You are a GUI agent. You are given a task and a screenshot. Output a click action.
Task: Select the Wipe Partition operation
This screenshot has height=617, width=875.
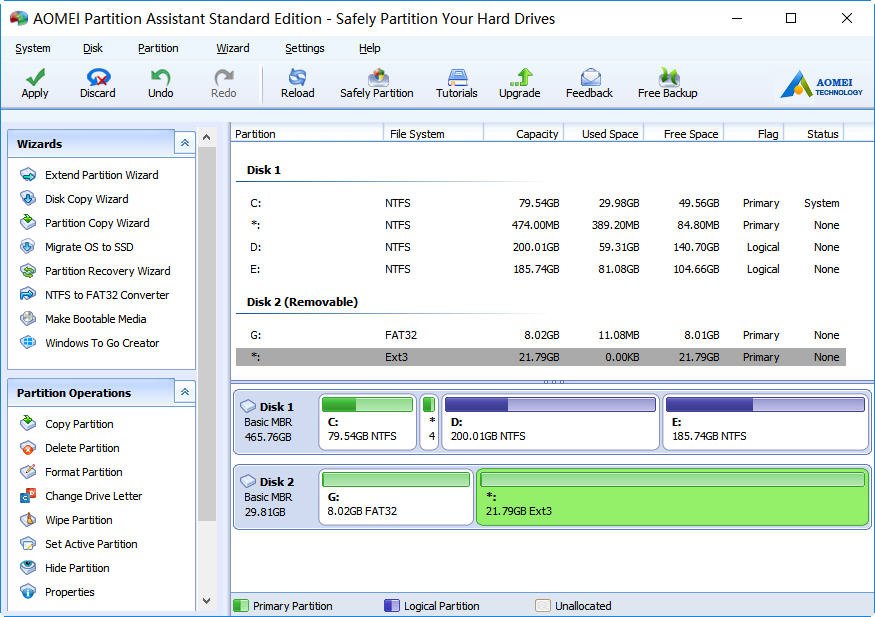(66, 520)
